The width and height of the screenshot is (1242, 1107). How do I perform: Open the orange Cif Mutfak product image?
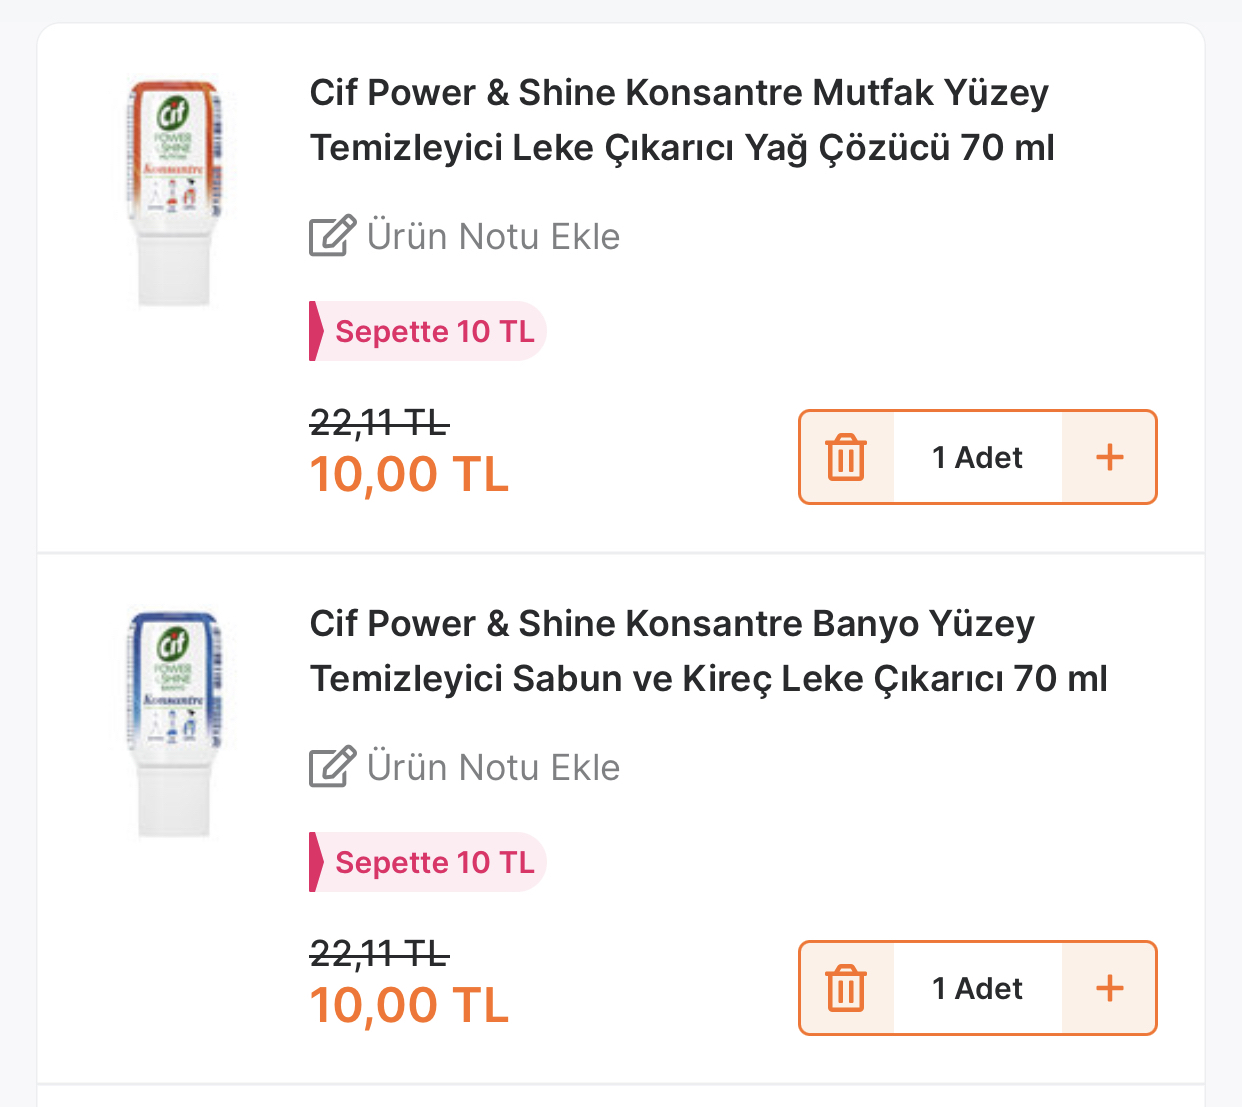point(174,193)
